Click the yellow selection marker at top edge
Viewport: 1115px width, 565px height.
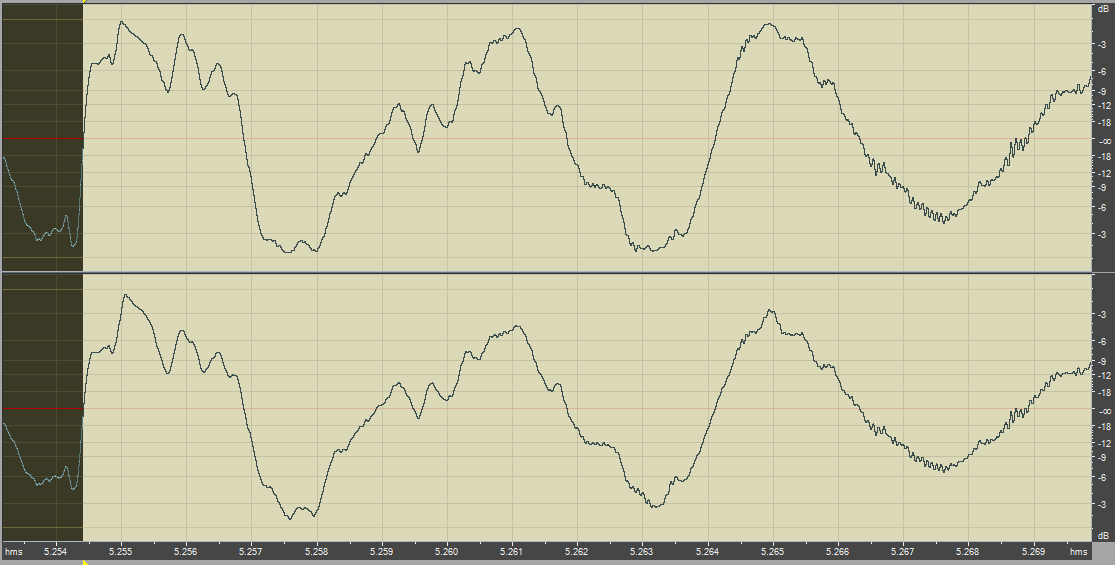84,3
